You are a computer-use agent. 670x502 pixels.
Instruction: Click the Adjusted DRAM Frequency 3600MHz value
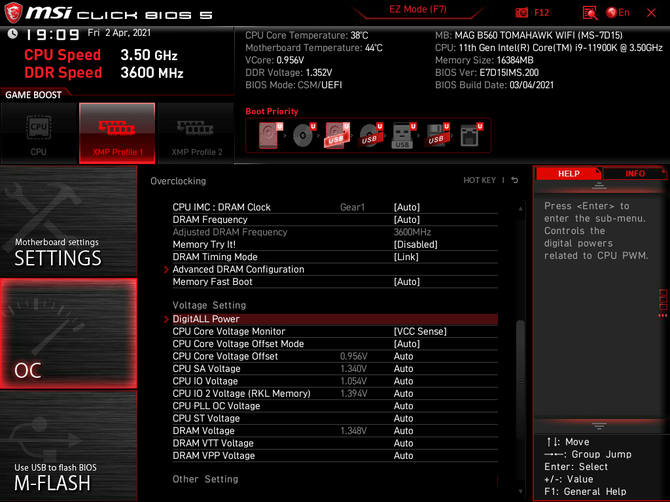(412, 232)
